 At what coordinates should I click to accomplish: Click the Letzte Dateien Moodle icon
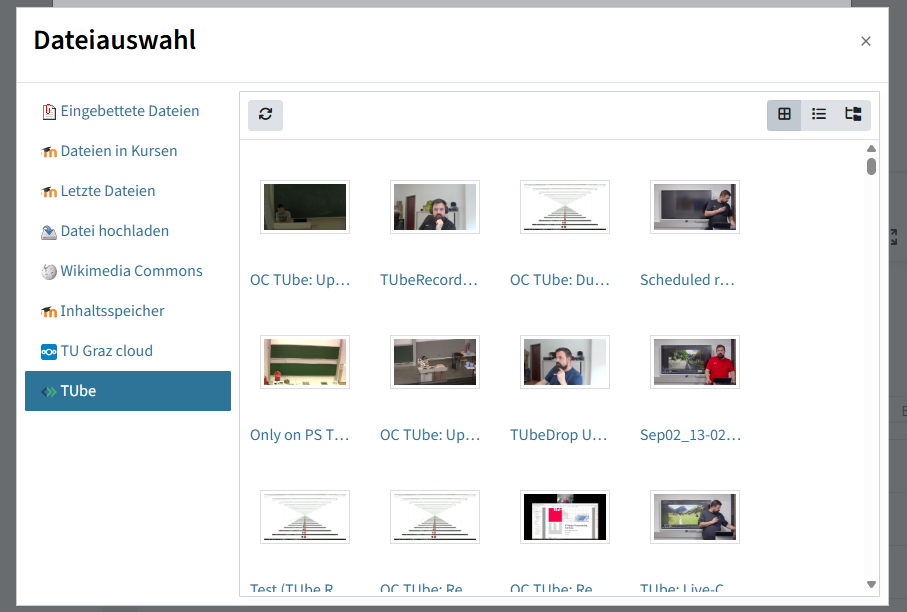pyautogui.click(x=49, y=192)
